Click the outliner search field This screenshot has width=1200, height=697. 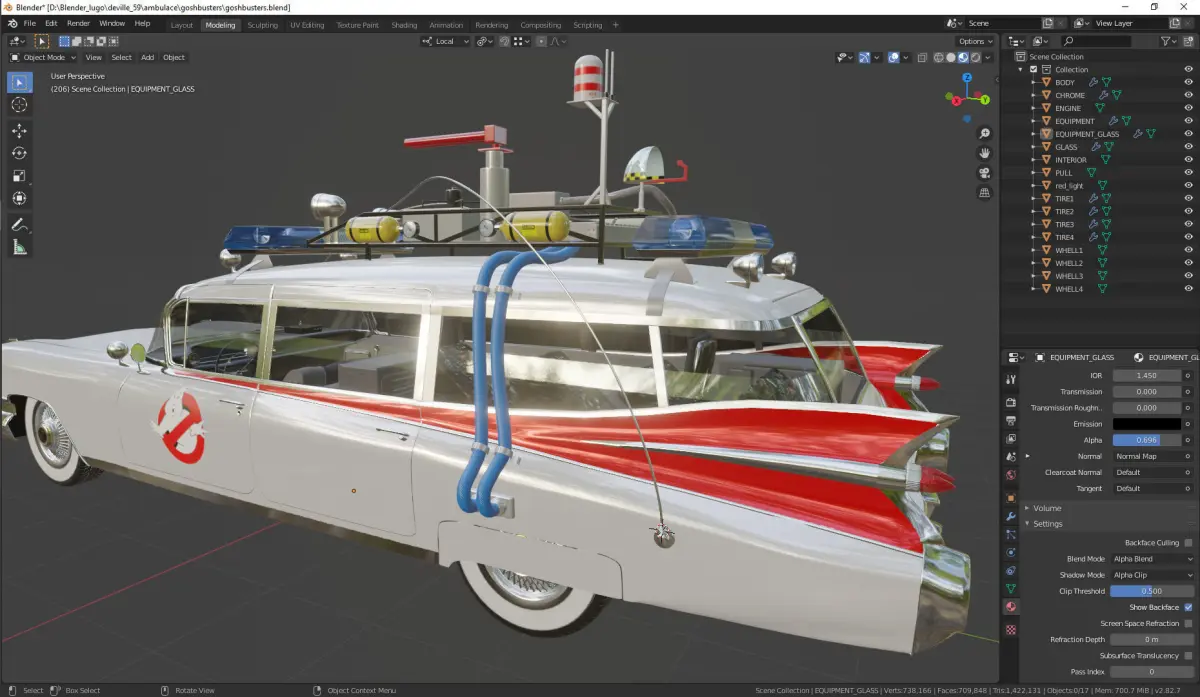pos(1095,41)
